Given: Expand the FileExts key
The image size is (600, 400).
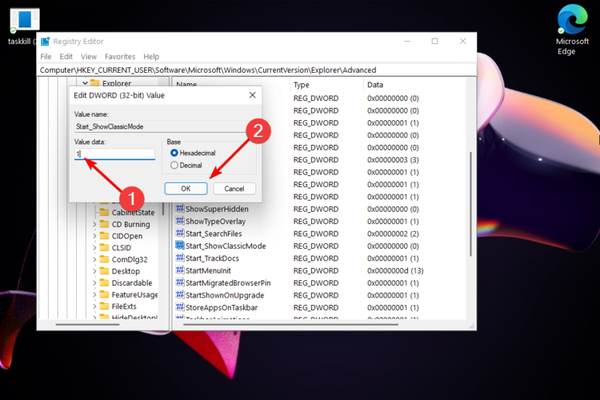Looking at the screenshot, I should (95, 306).
